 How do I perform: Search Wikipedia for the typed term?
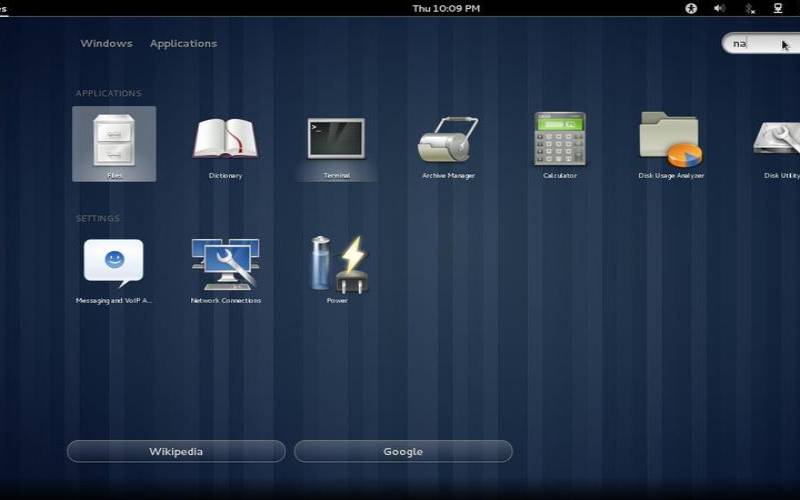pyautogui.click(x=176, y=452)
